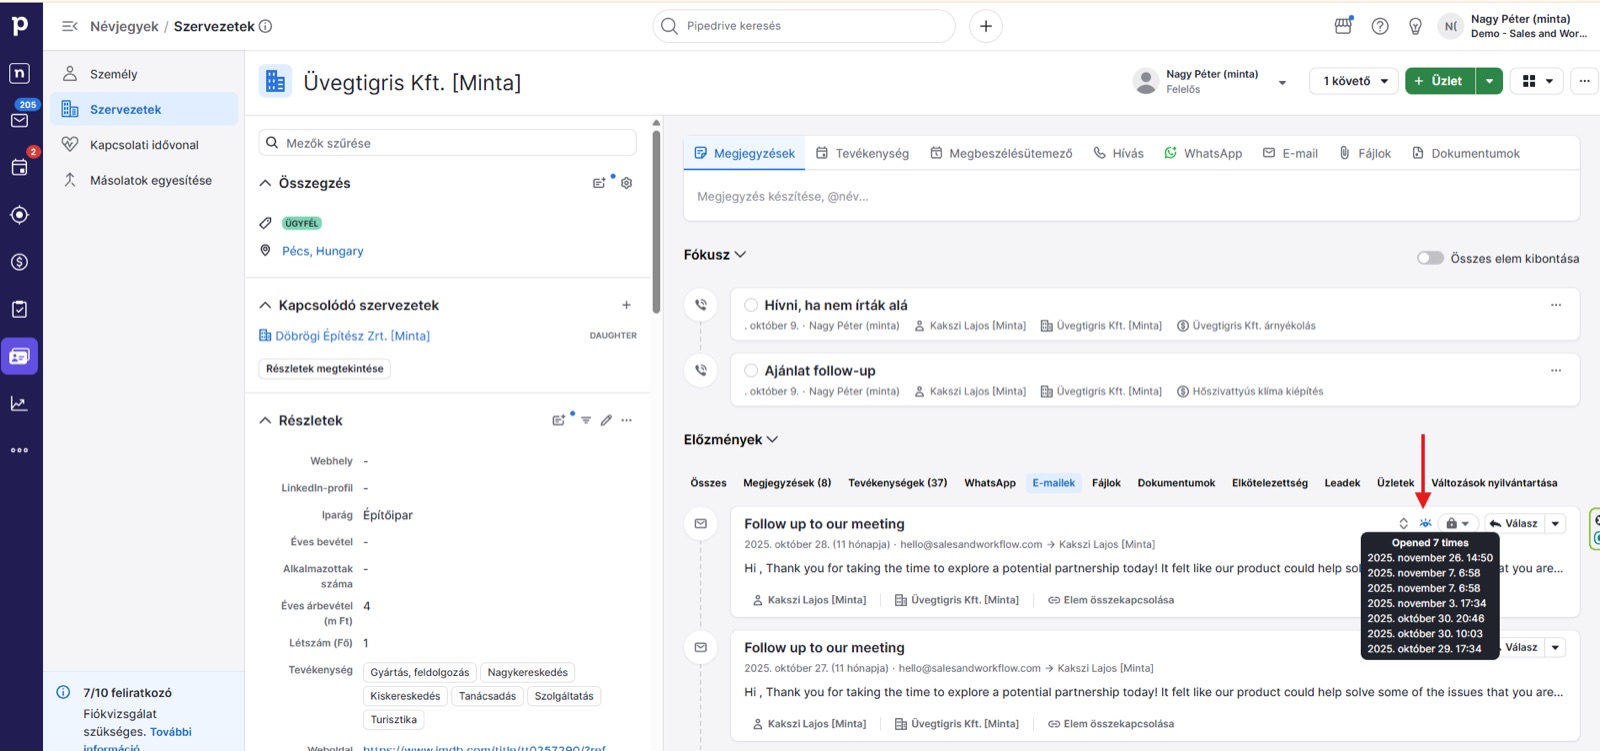Switch to the Tevékenység tab

point(862,153)
